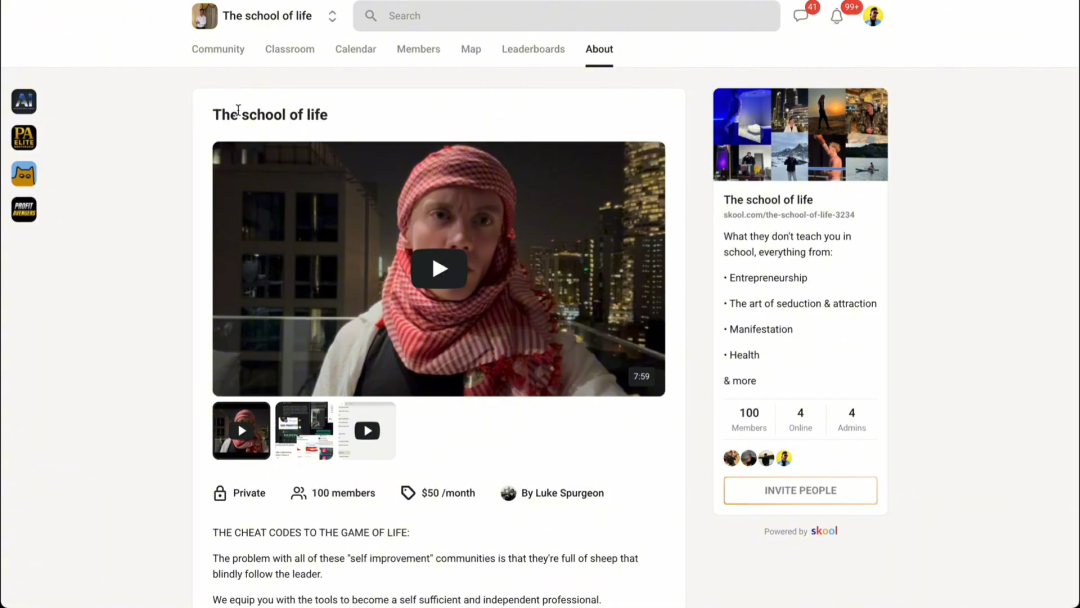Open the Calendar tab
The height and width of the screenshot is (608, 1080).
click(x=355, y=49)
